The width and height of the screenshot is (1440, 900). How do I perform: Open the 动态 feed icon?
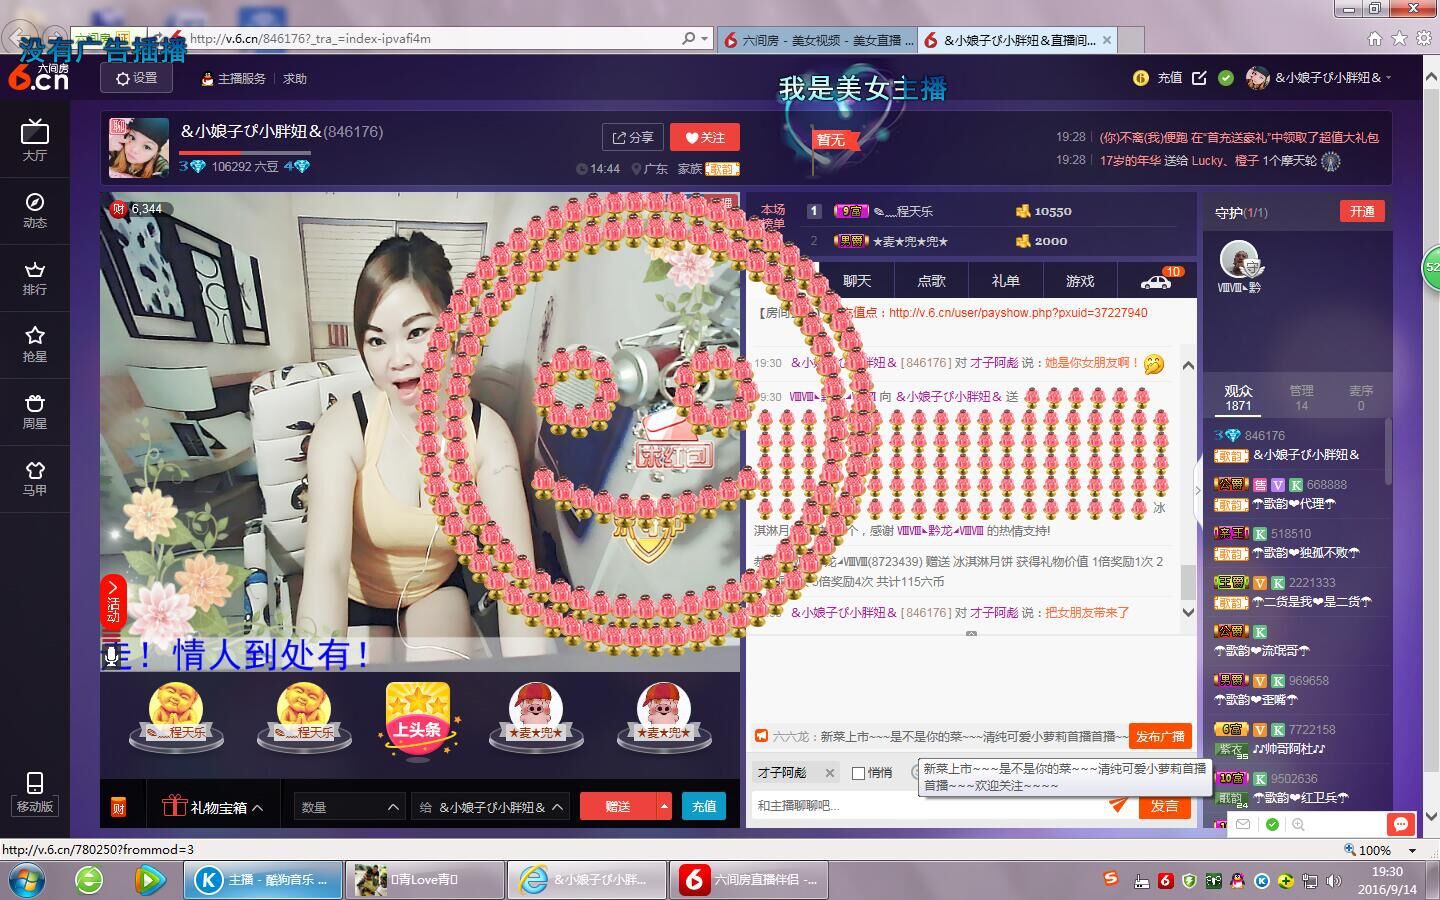point(34,209)
